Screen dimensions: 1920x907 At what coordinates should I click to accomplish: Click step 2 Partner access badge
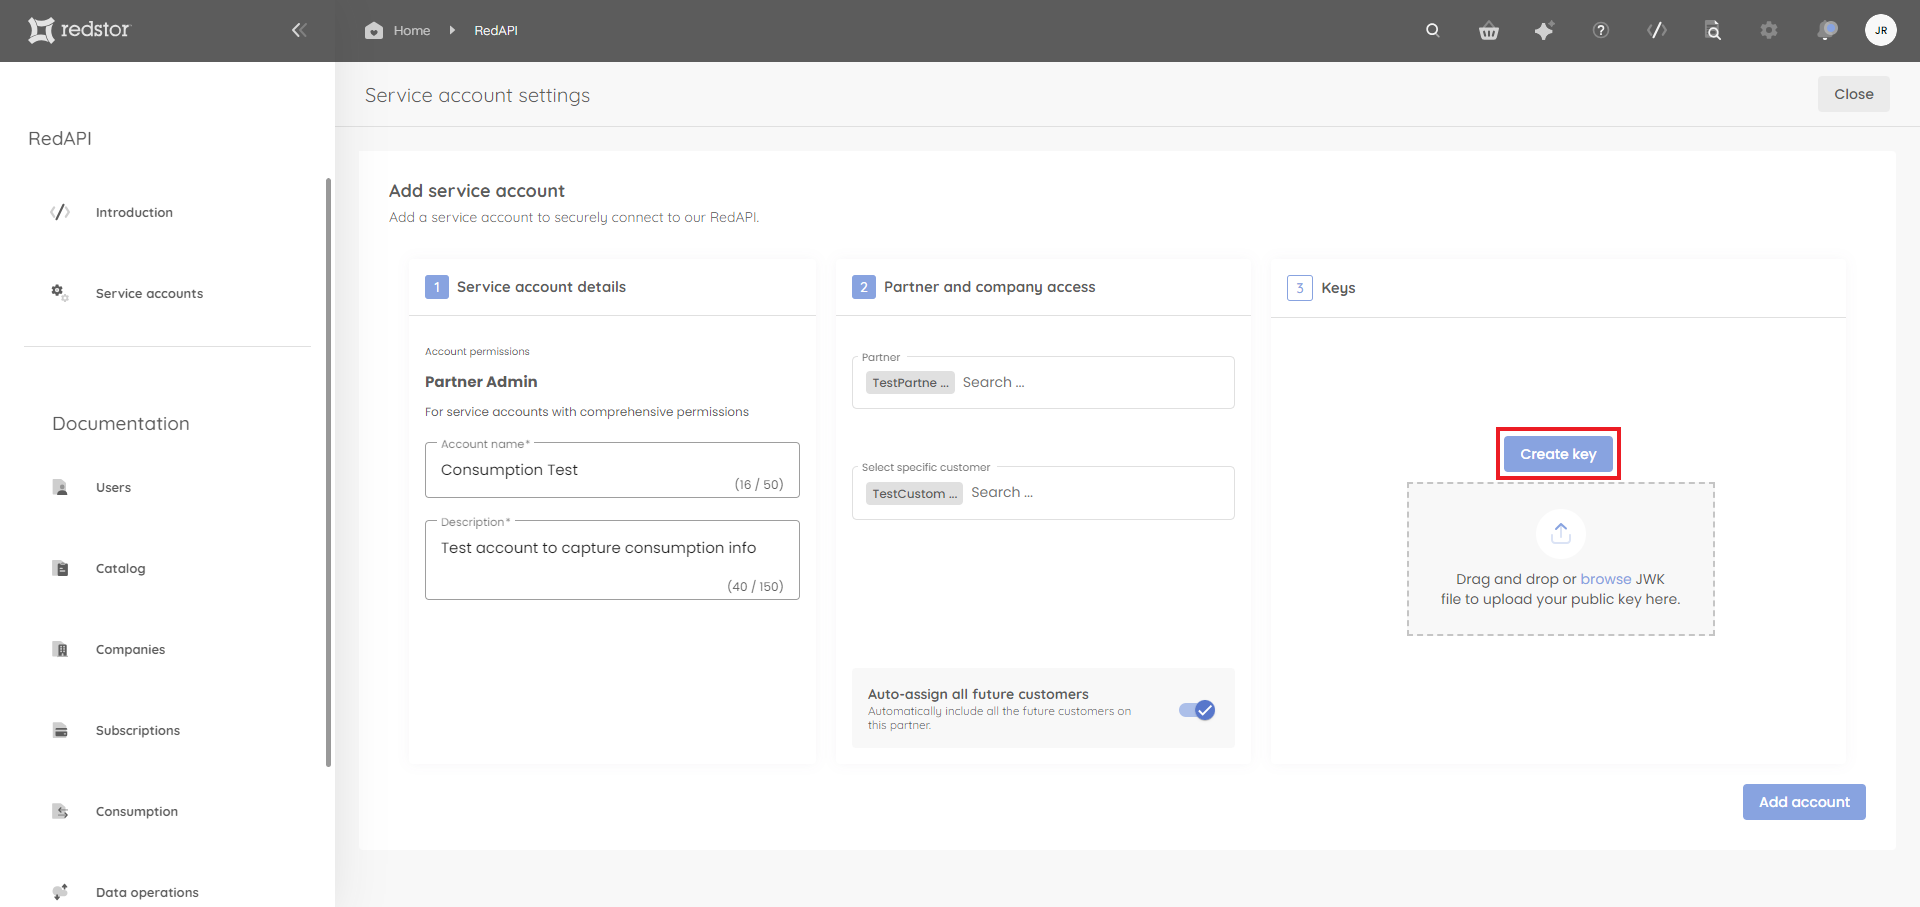coord(864,287)
